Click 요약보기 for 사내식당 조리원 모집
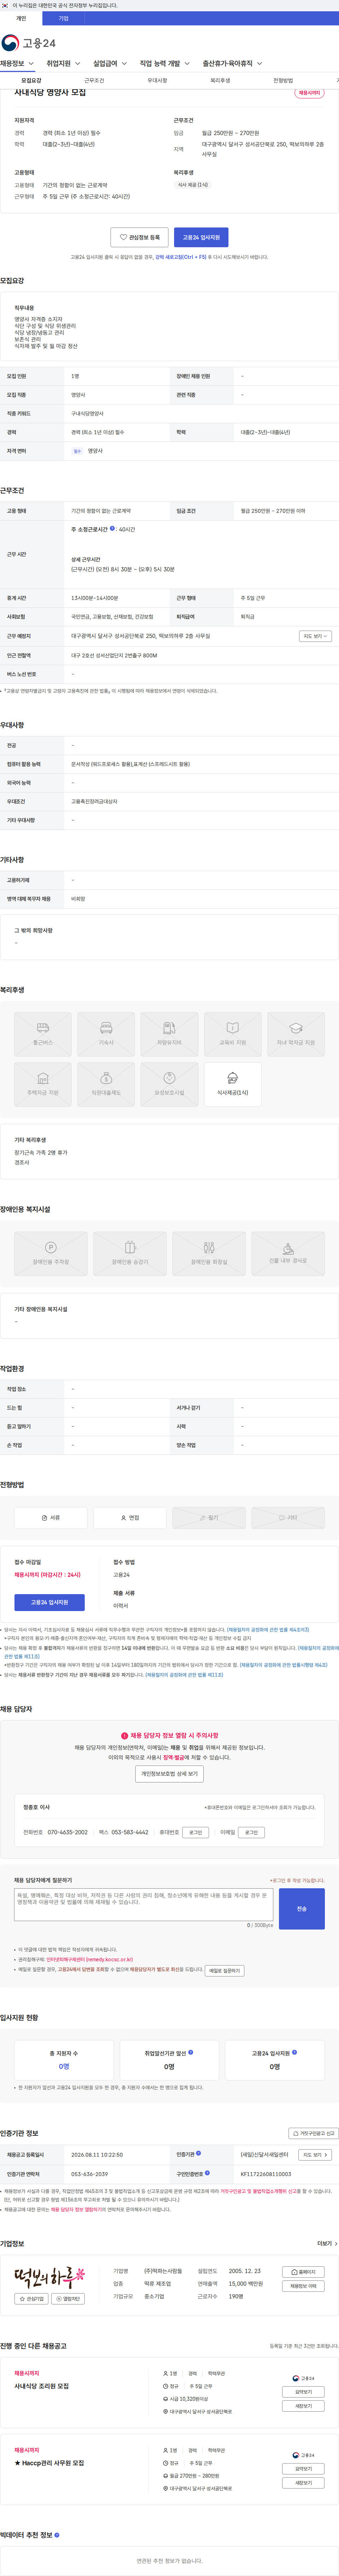This screenshot has width=339, height=2576. click(303, 2392)
